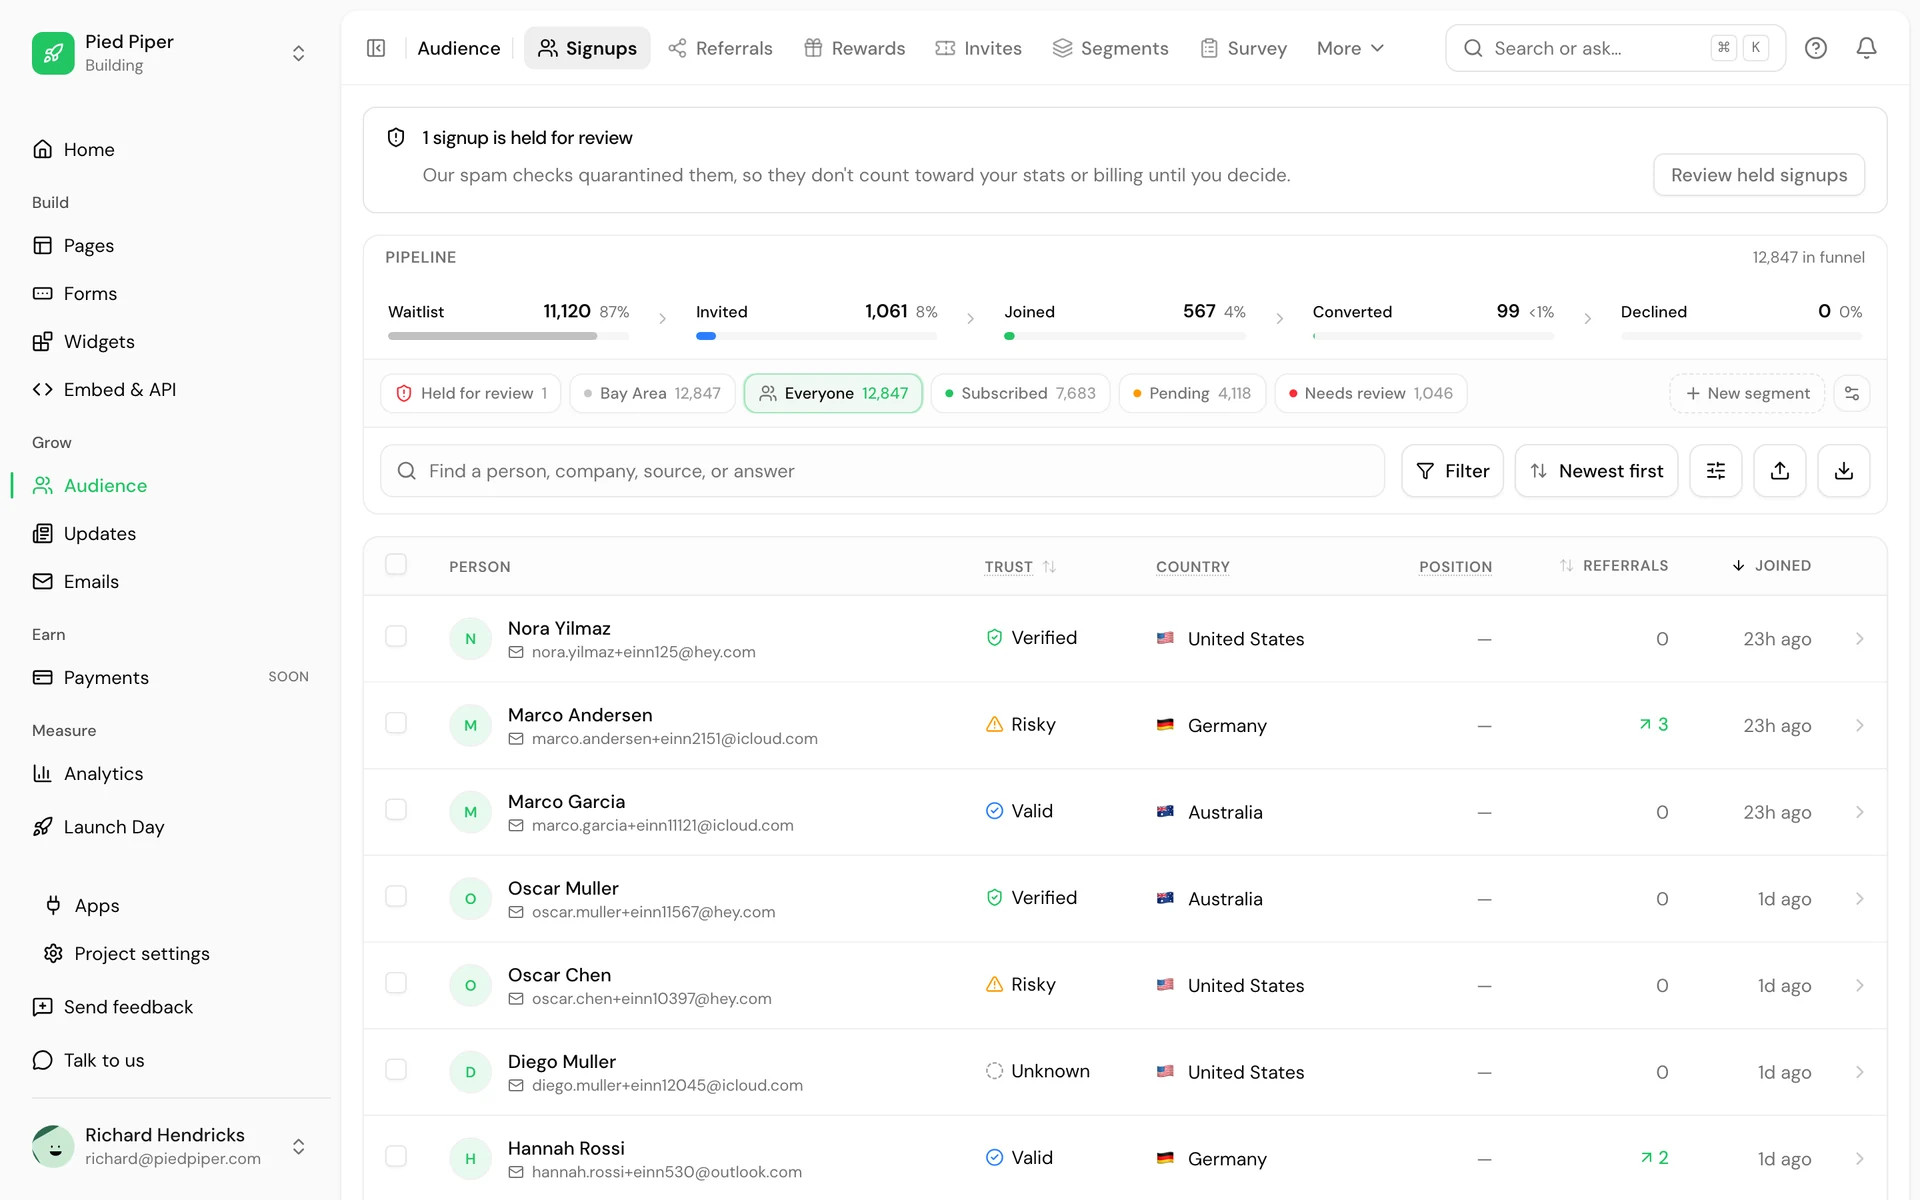Open segment settings icon beside New segment
The image size is (1920, 1200).
pyautogui.click(x=1852, y=393)
